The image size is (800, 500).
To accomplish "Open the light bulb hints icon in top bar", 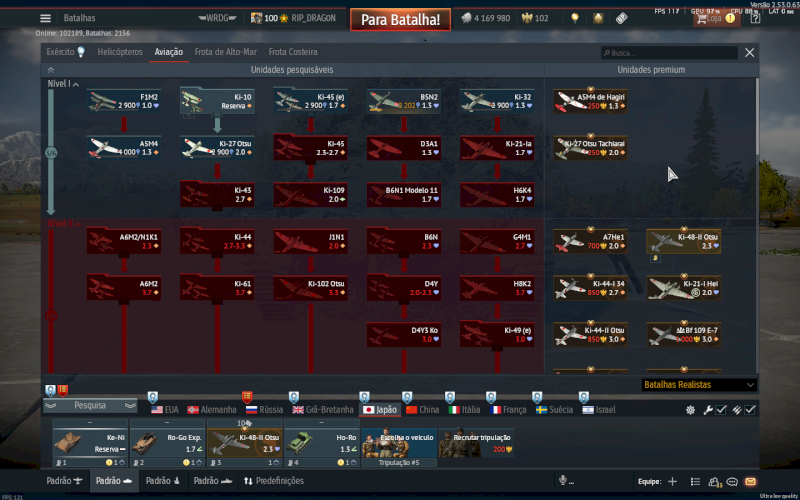I will tap(575, 18).
